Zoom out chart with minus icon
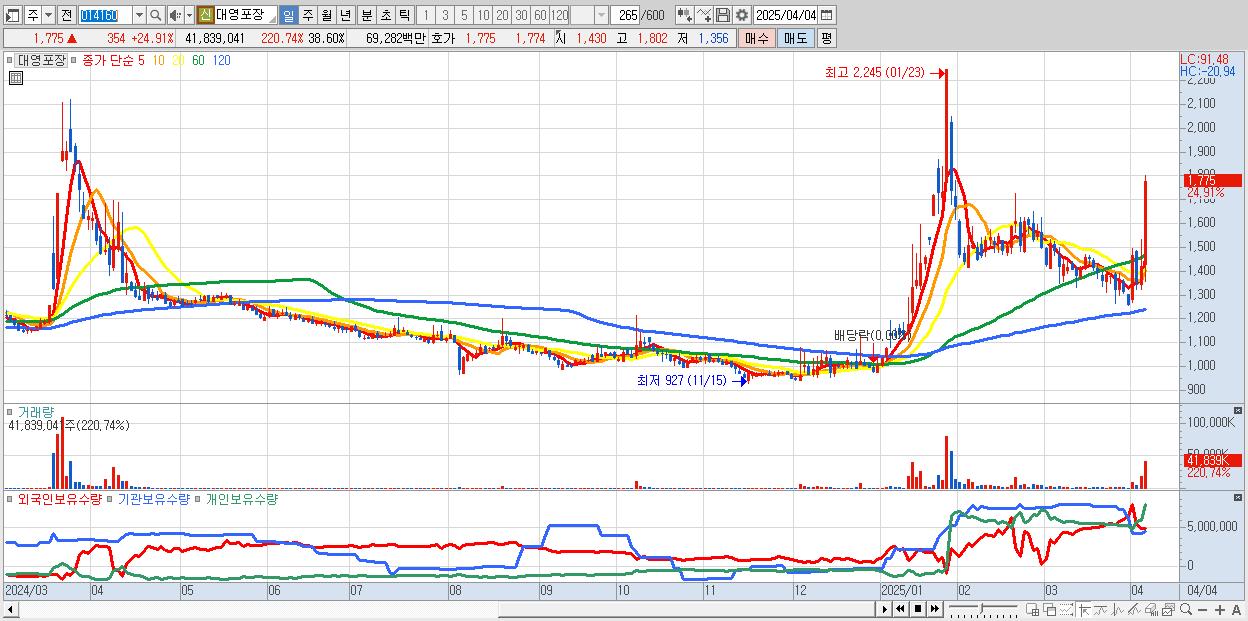1248x621 pixels. tap(1202, 610)
